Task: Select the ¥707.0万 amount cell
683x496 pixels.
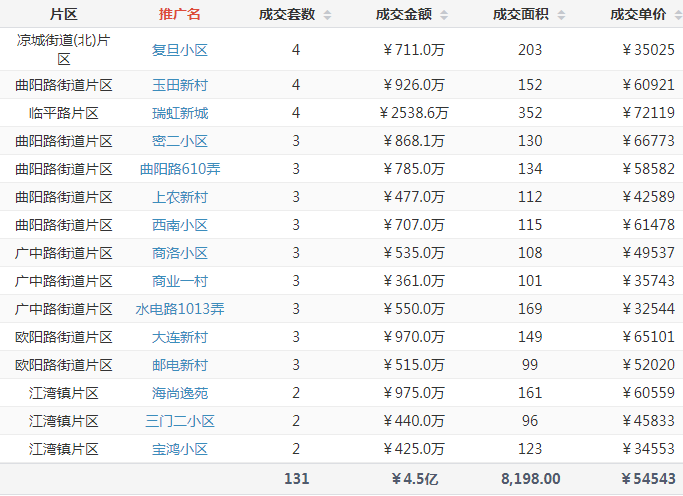Action: tap(414, 225)
